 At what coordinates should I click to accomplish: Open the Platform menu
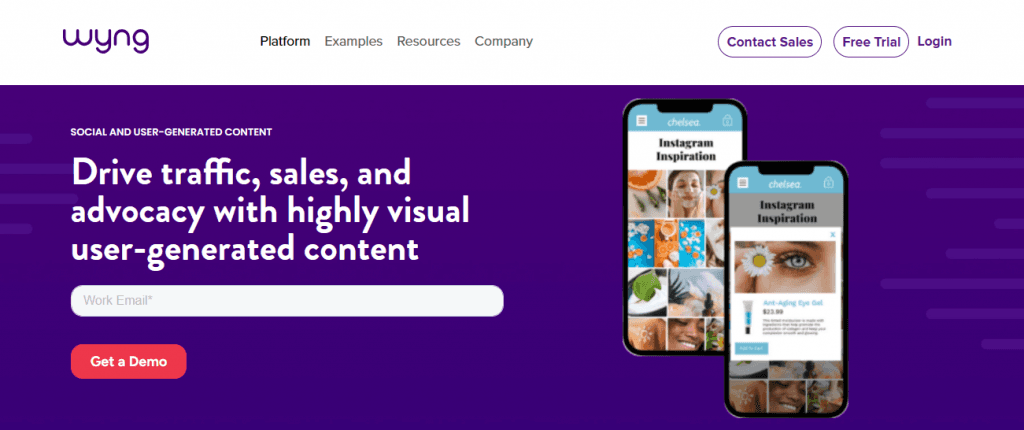[x=285, y=41]
